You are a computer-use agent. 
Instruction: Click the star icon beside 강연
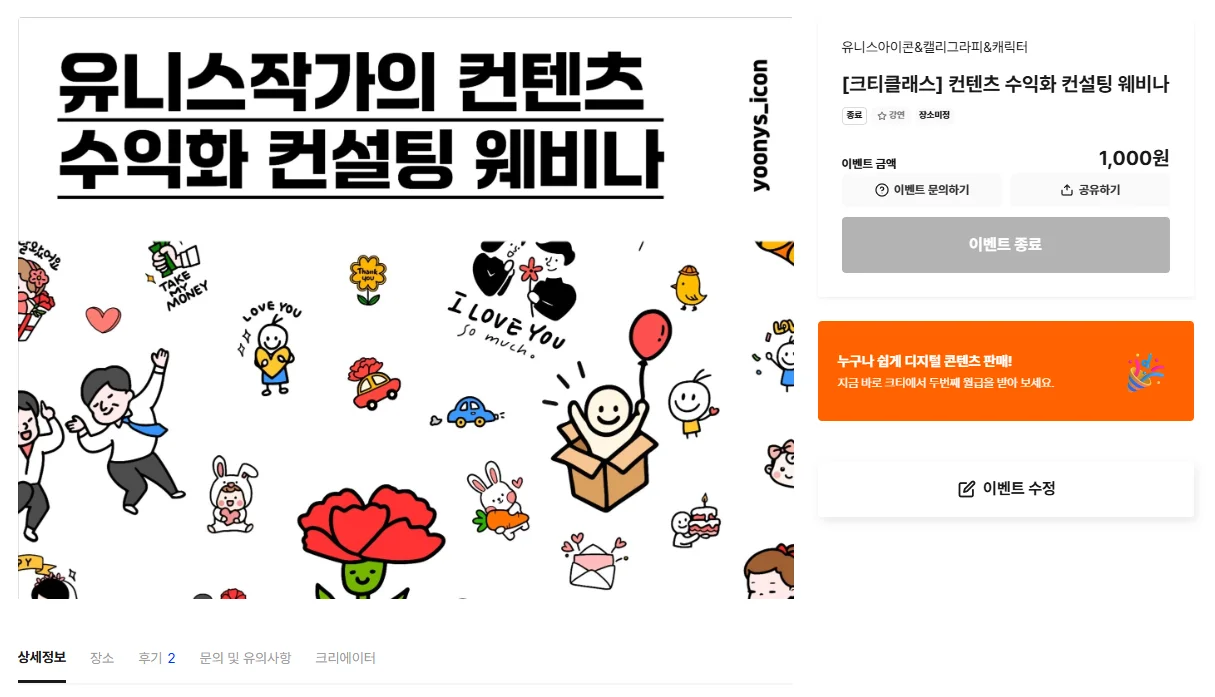882,116
